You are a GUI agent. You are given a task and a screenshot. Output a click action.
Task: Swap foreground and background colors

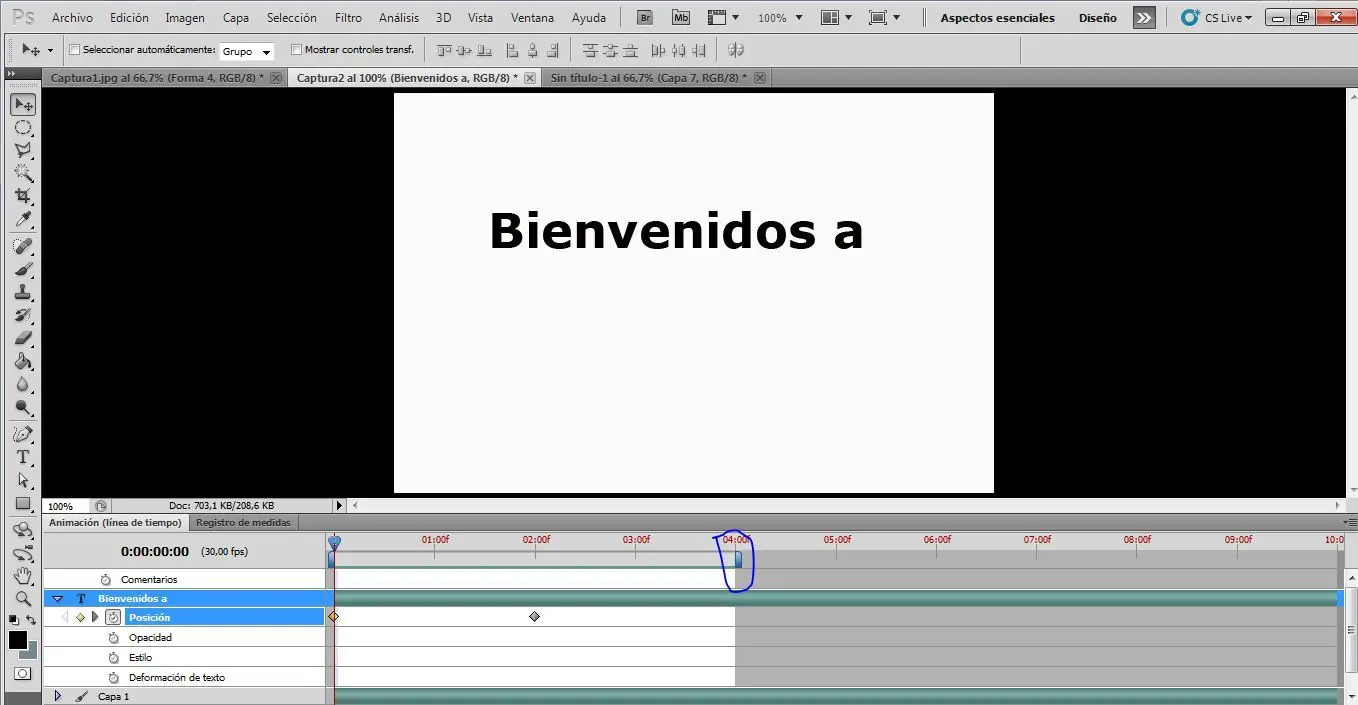click(31, 620)
